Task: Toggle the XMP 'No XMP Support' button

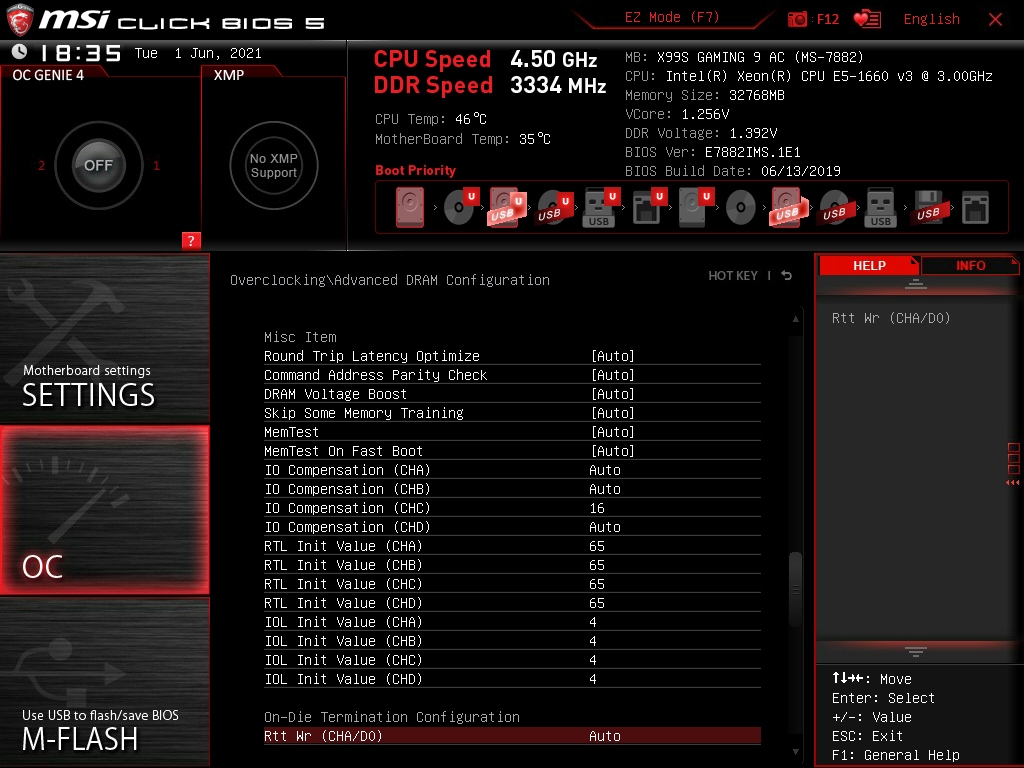Action: pyautogui.click(x=274, y=165)
